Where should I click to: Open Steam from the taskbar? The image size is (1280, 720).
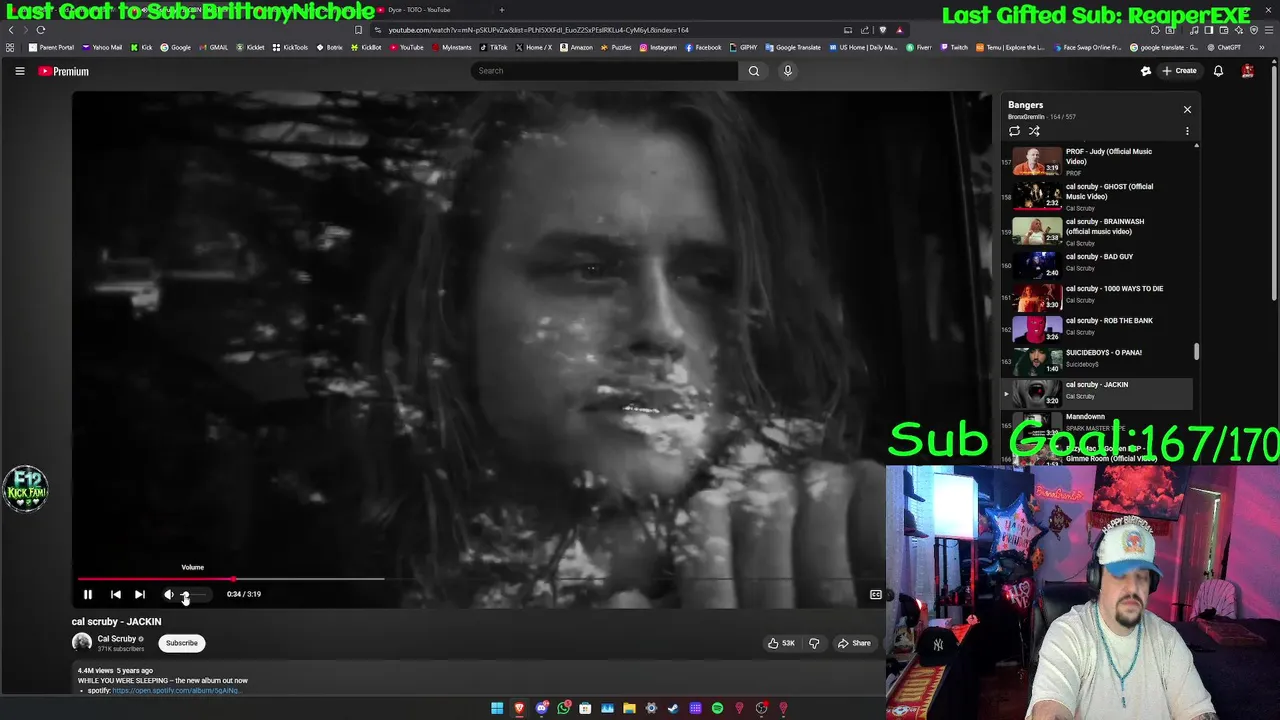[673, 708]
